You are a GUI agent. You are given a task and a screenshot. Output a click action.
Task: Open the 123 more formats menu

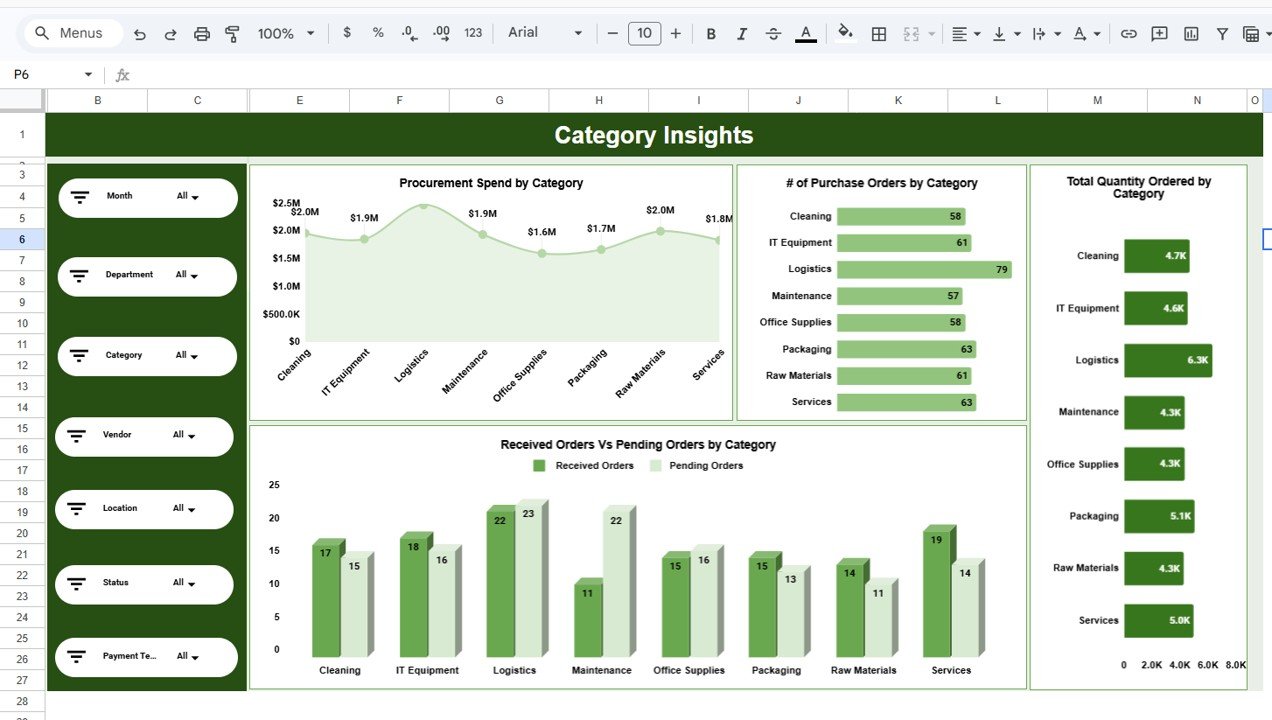pos(472,33)
